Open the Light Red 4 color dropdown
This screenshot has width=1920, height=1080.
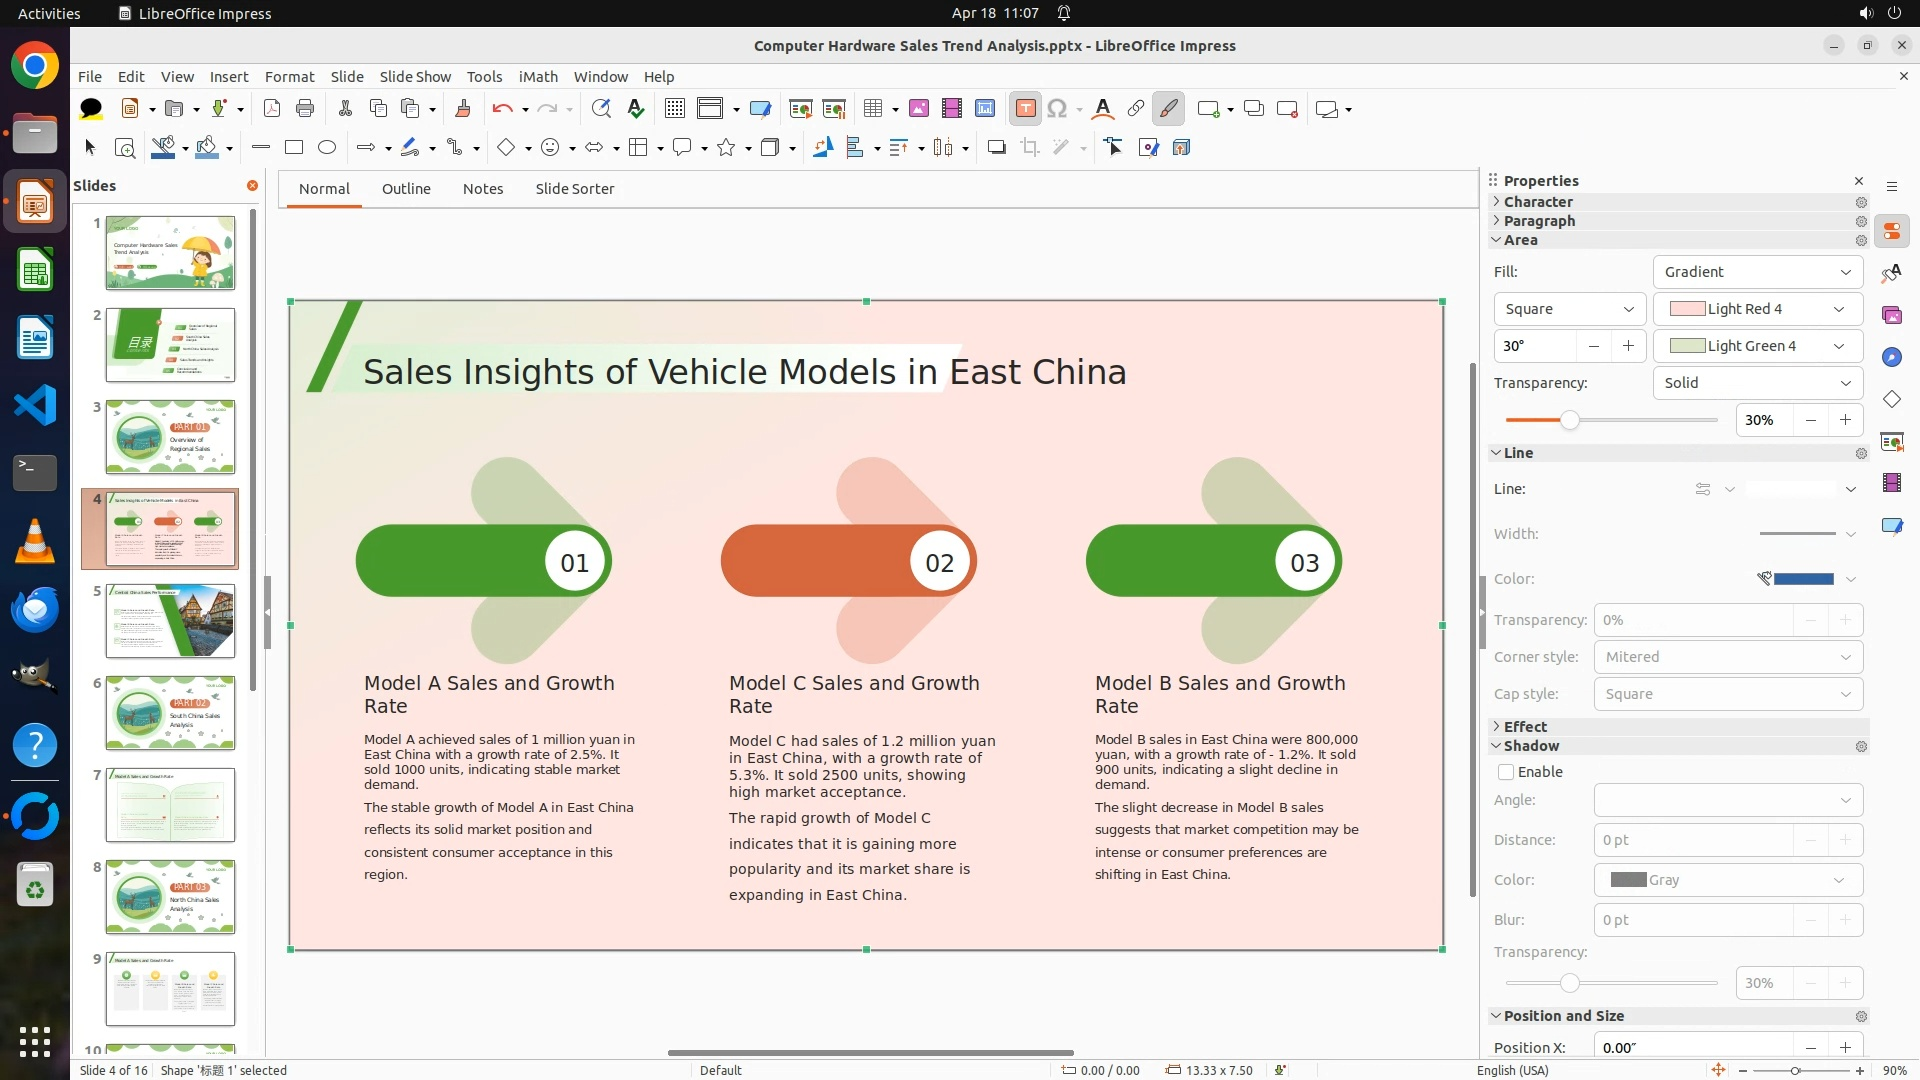[x=1757, y=309]
